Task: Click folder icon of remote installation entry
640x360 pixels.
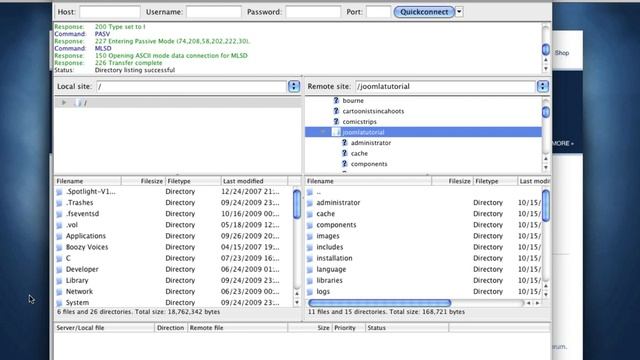Action: (x=310, y=258)
